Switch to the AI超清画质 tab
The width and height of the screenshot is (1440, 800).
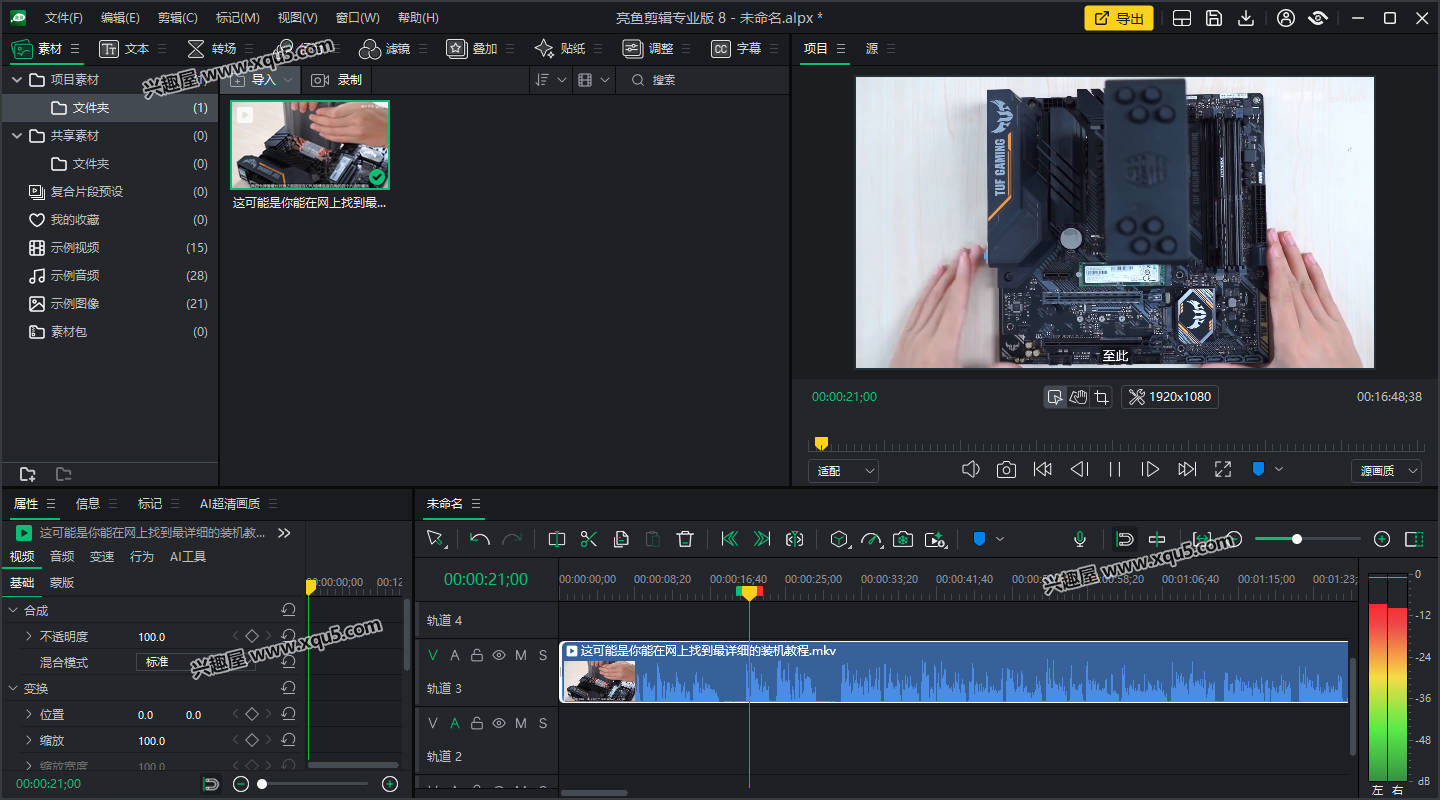pos(230,504)
